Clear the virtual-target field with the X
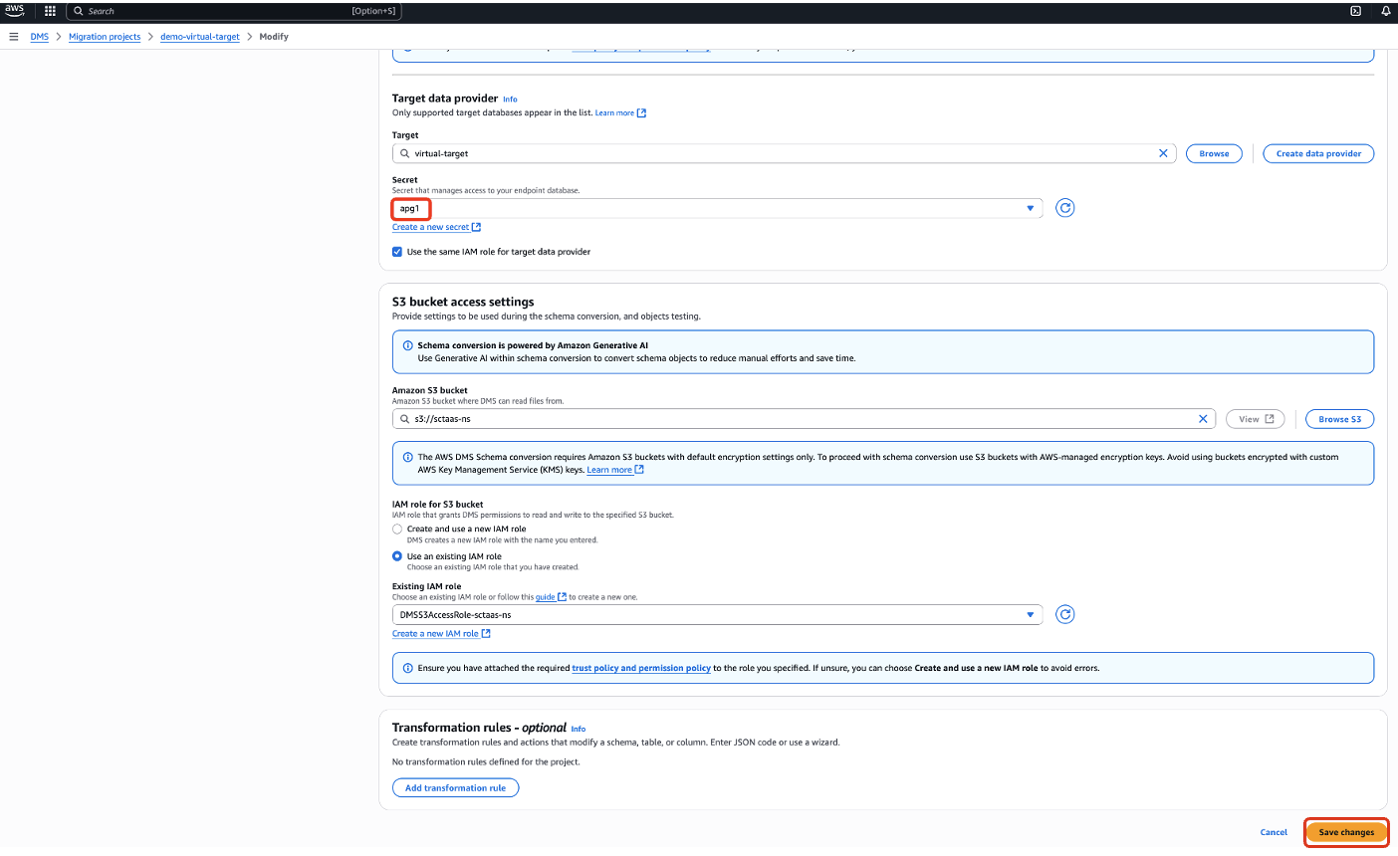This screenshot has height=856, width=1398. (x=1163, y=154)
